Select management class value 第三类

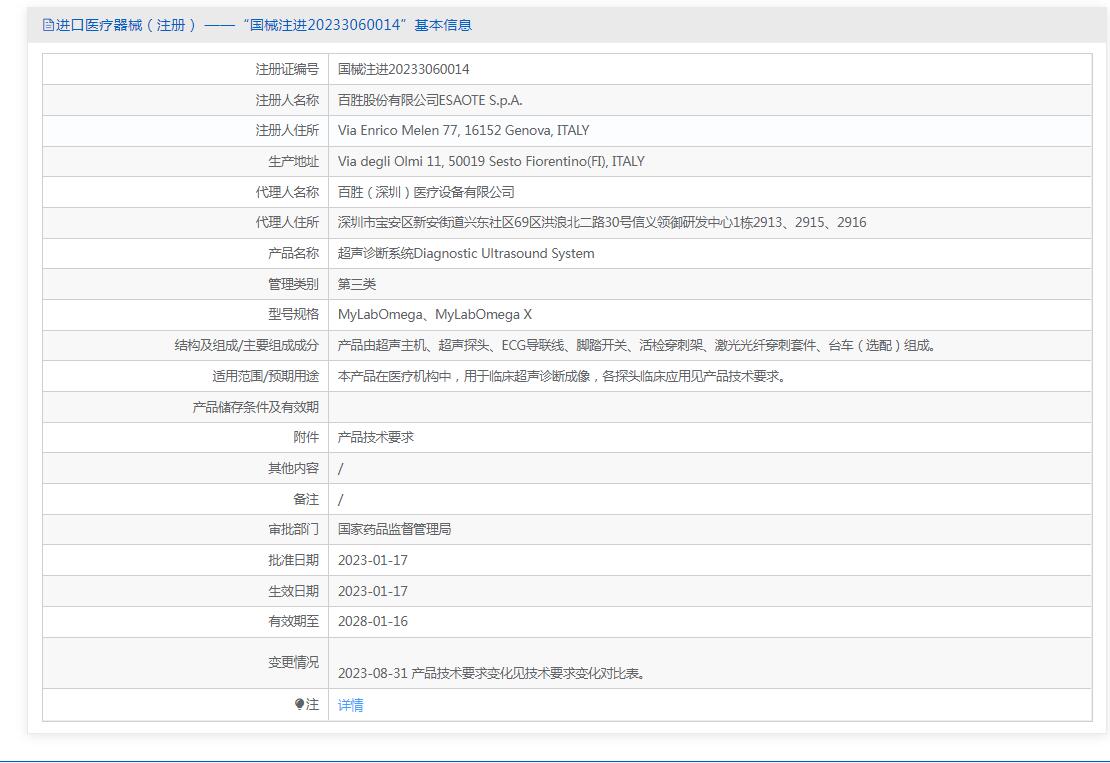pos(357,284)
